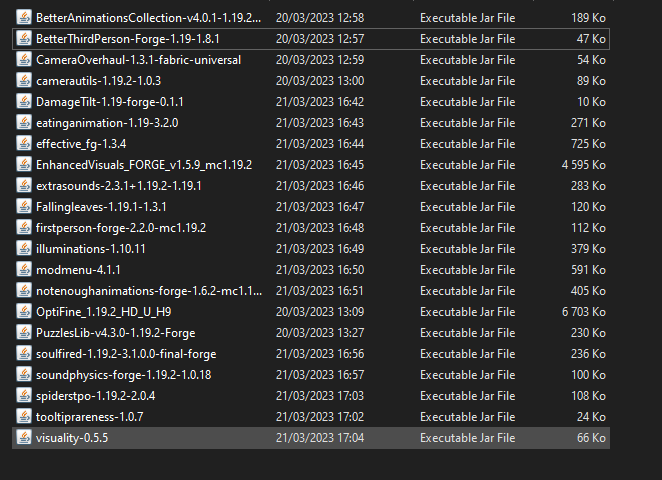Select file illuminations-1.10.11

click(x=91, y=249)
